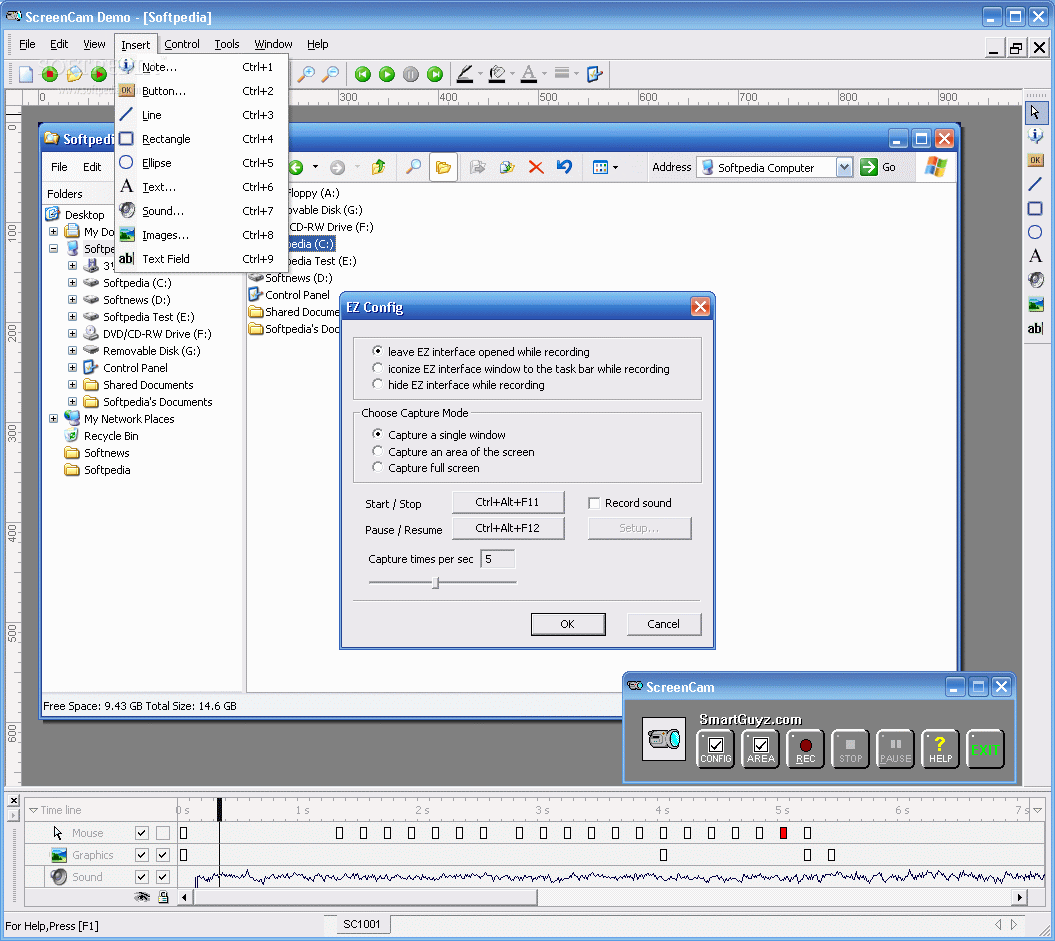
Task: Choose Text Field from the Insert menu
Action: point(202,259)
